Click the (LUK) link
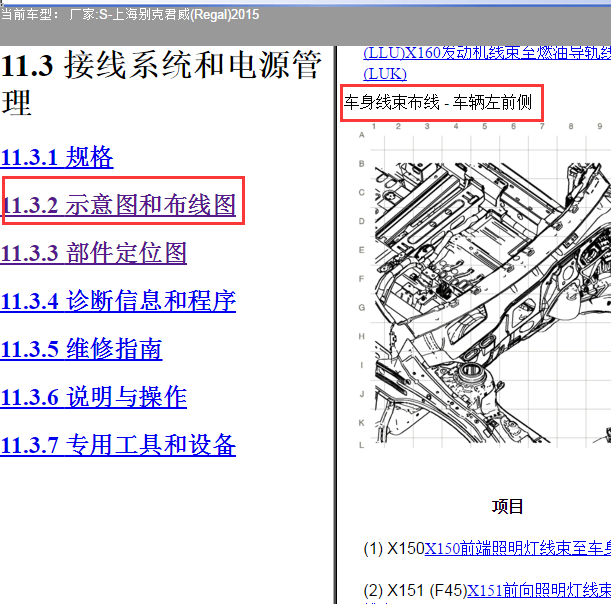The image size is (611, 604). pyautogui.click(x=385, y=74)
